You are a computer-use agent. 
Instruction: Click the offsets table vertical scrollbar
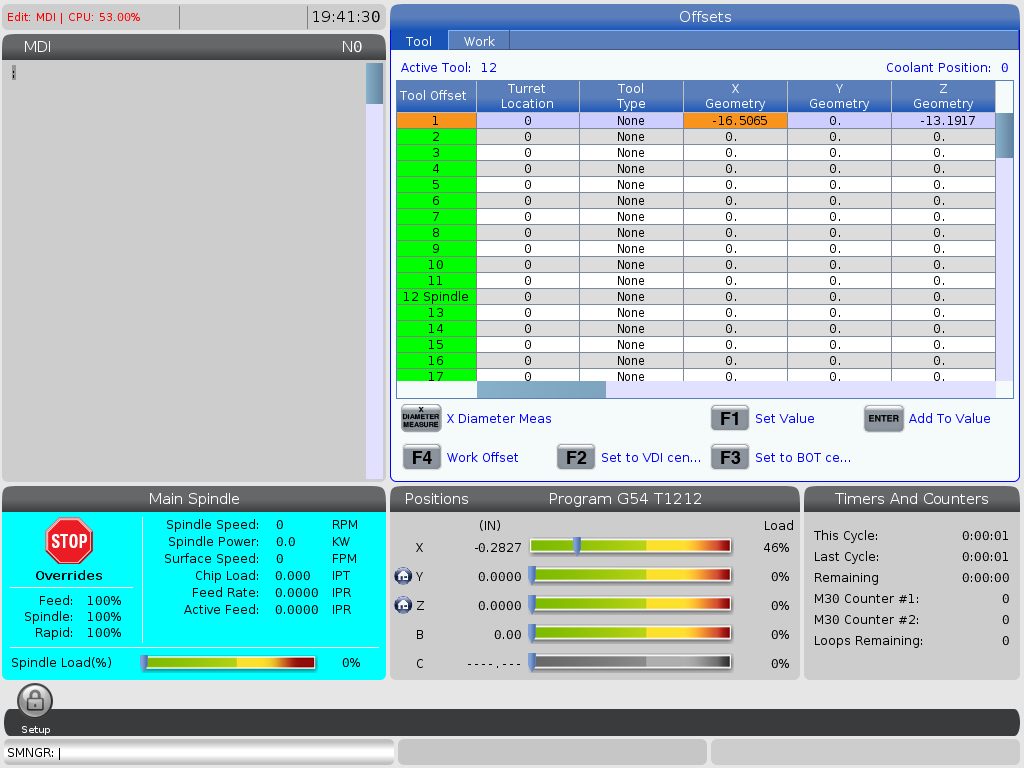[1004, 246]
